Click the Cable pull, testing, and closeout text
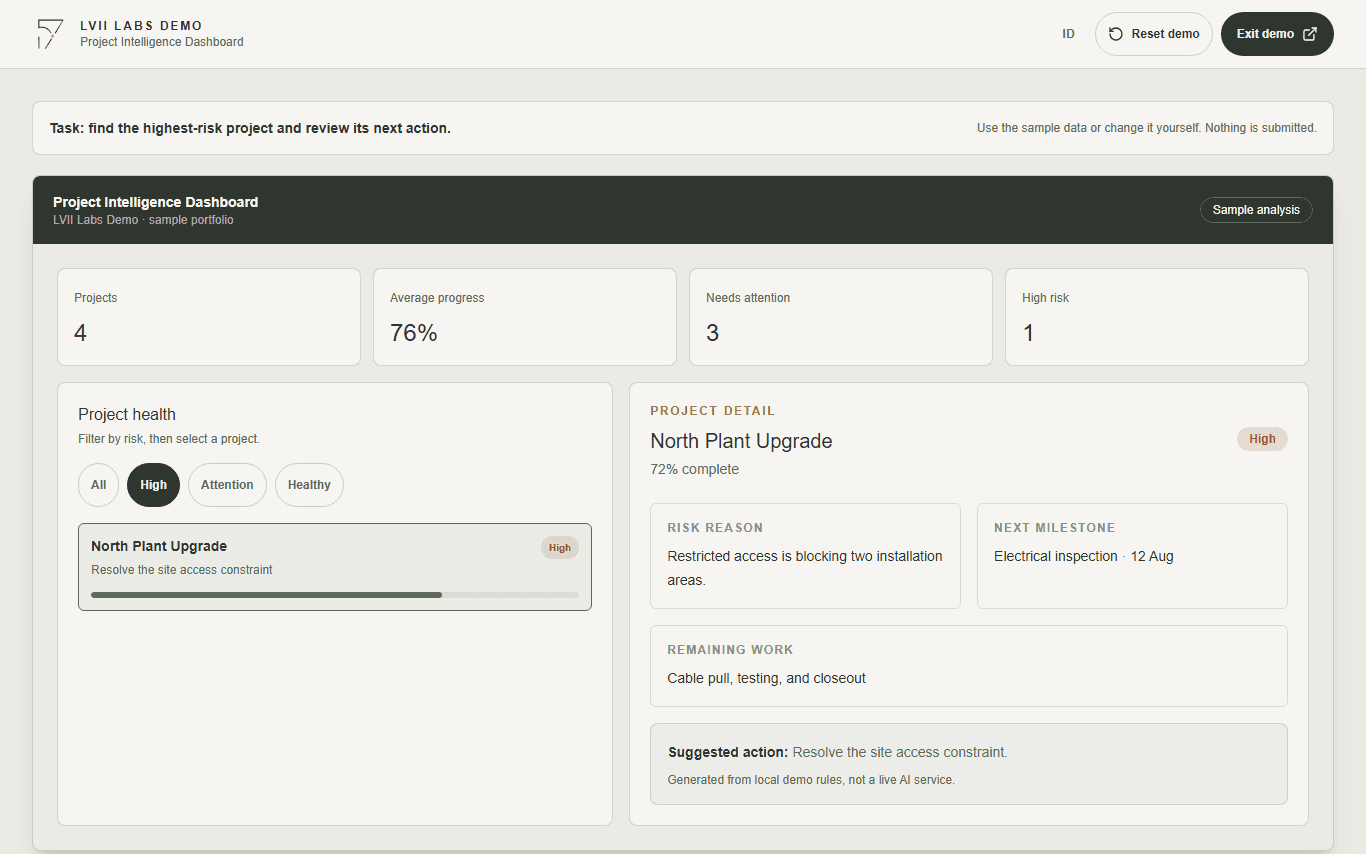This screenshot has height=854, width=1366. 767,678
